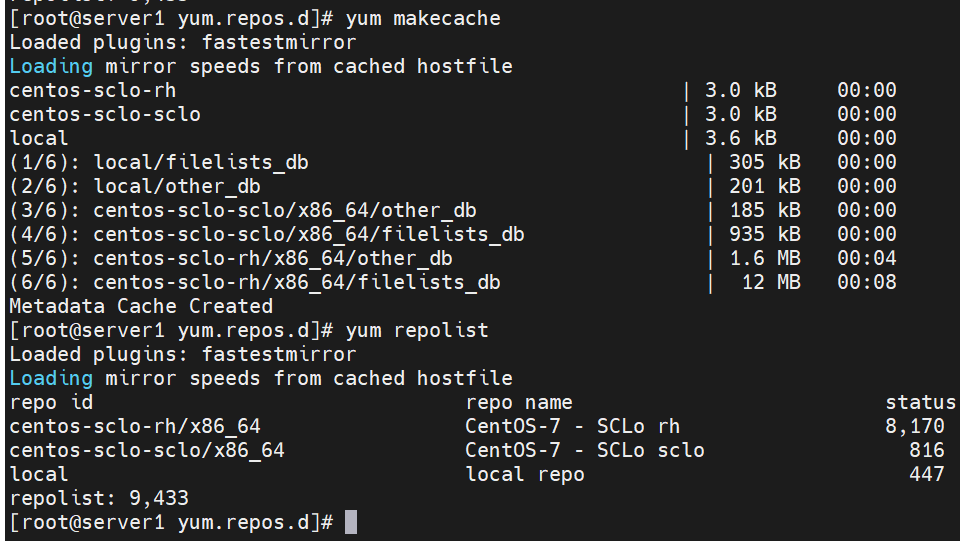Click the 'centos-sclo-sclo/x86_64' repo id

point(147,450)
